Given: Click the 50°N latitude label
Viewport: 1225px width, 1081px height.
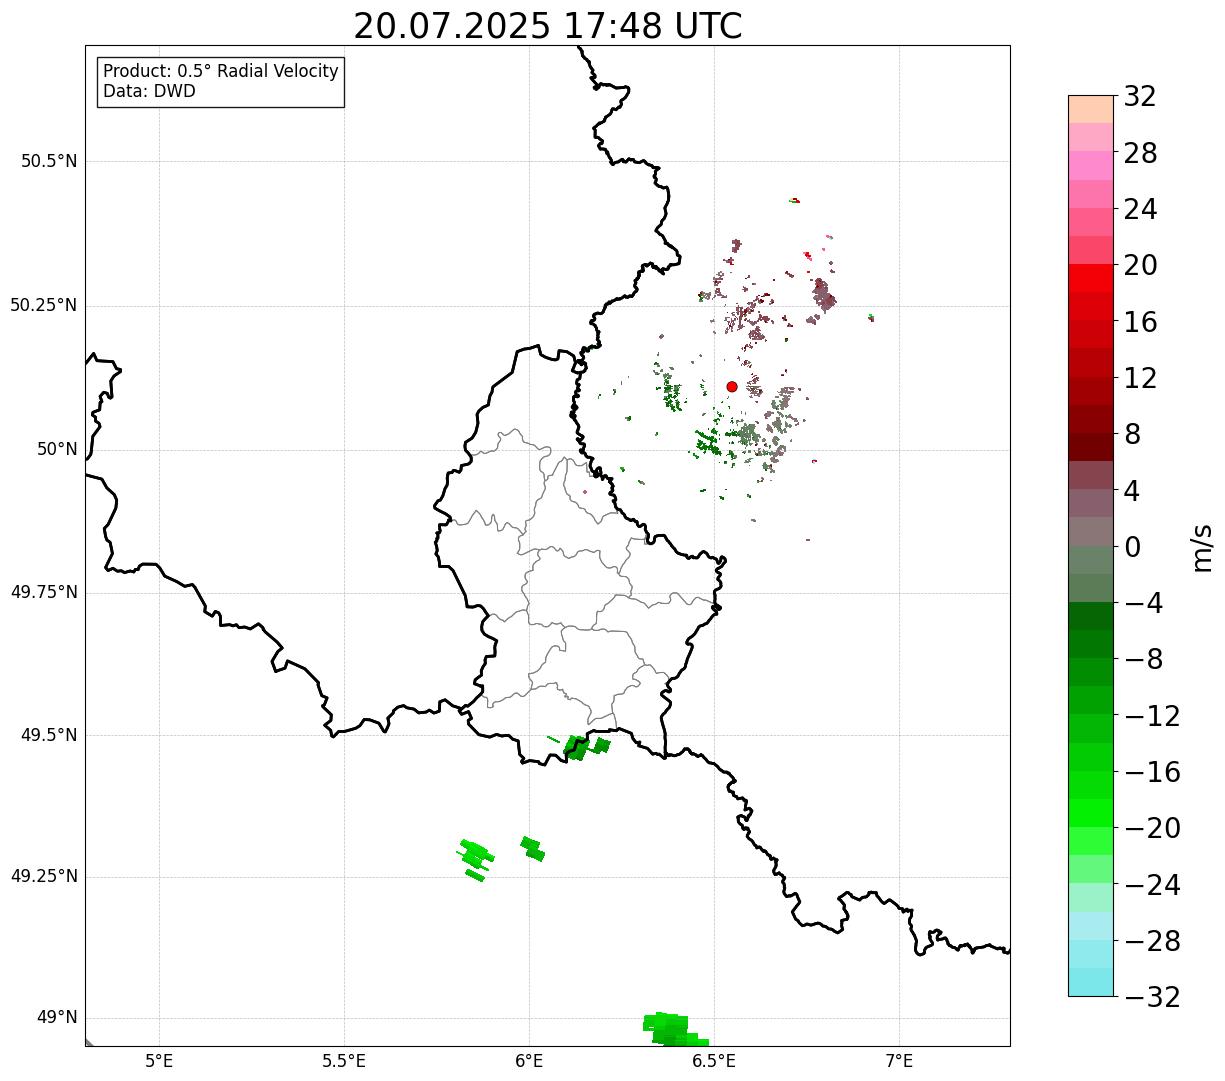Looking at the screenshot, I should tap(57, 449).
